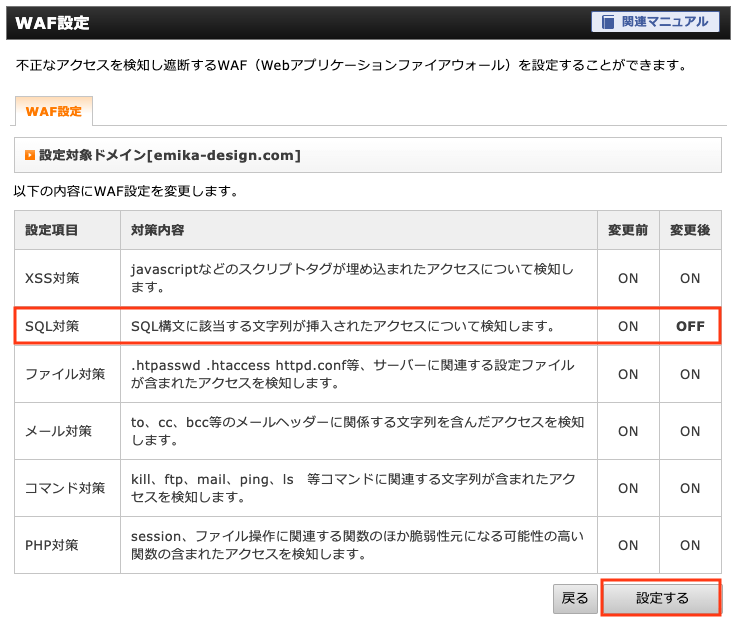The height and width of the screenshot is (623, 739).
Task: Click the 変更後 ON value for ファイル対策
Action: 690,374
